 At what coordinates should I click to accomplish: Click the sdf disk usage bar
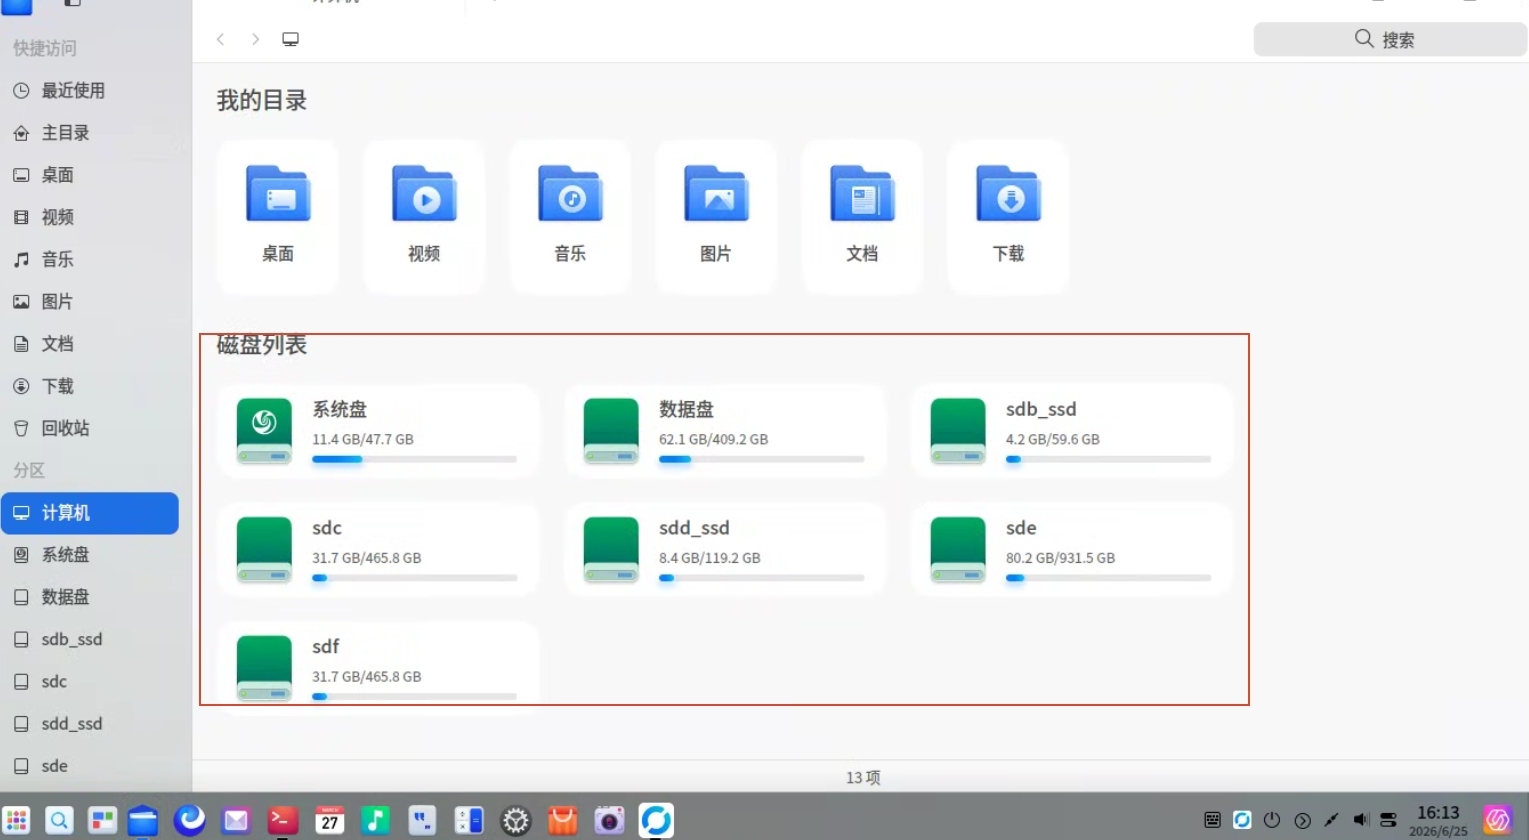(414, 696)
